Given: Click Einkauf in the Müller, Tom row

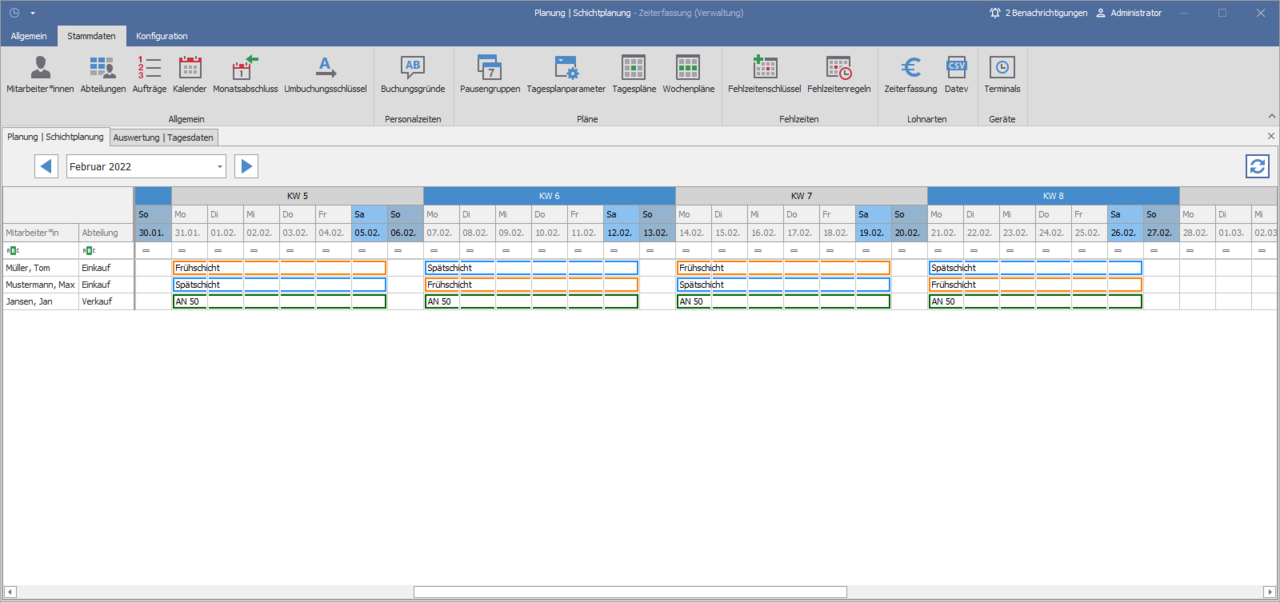Looking at the screenshot, I should [x=106, y=268].
